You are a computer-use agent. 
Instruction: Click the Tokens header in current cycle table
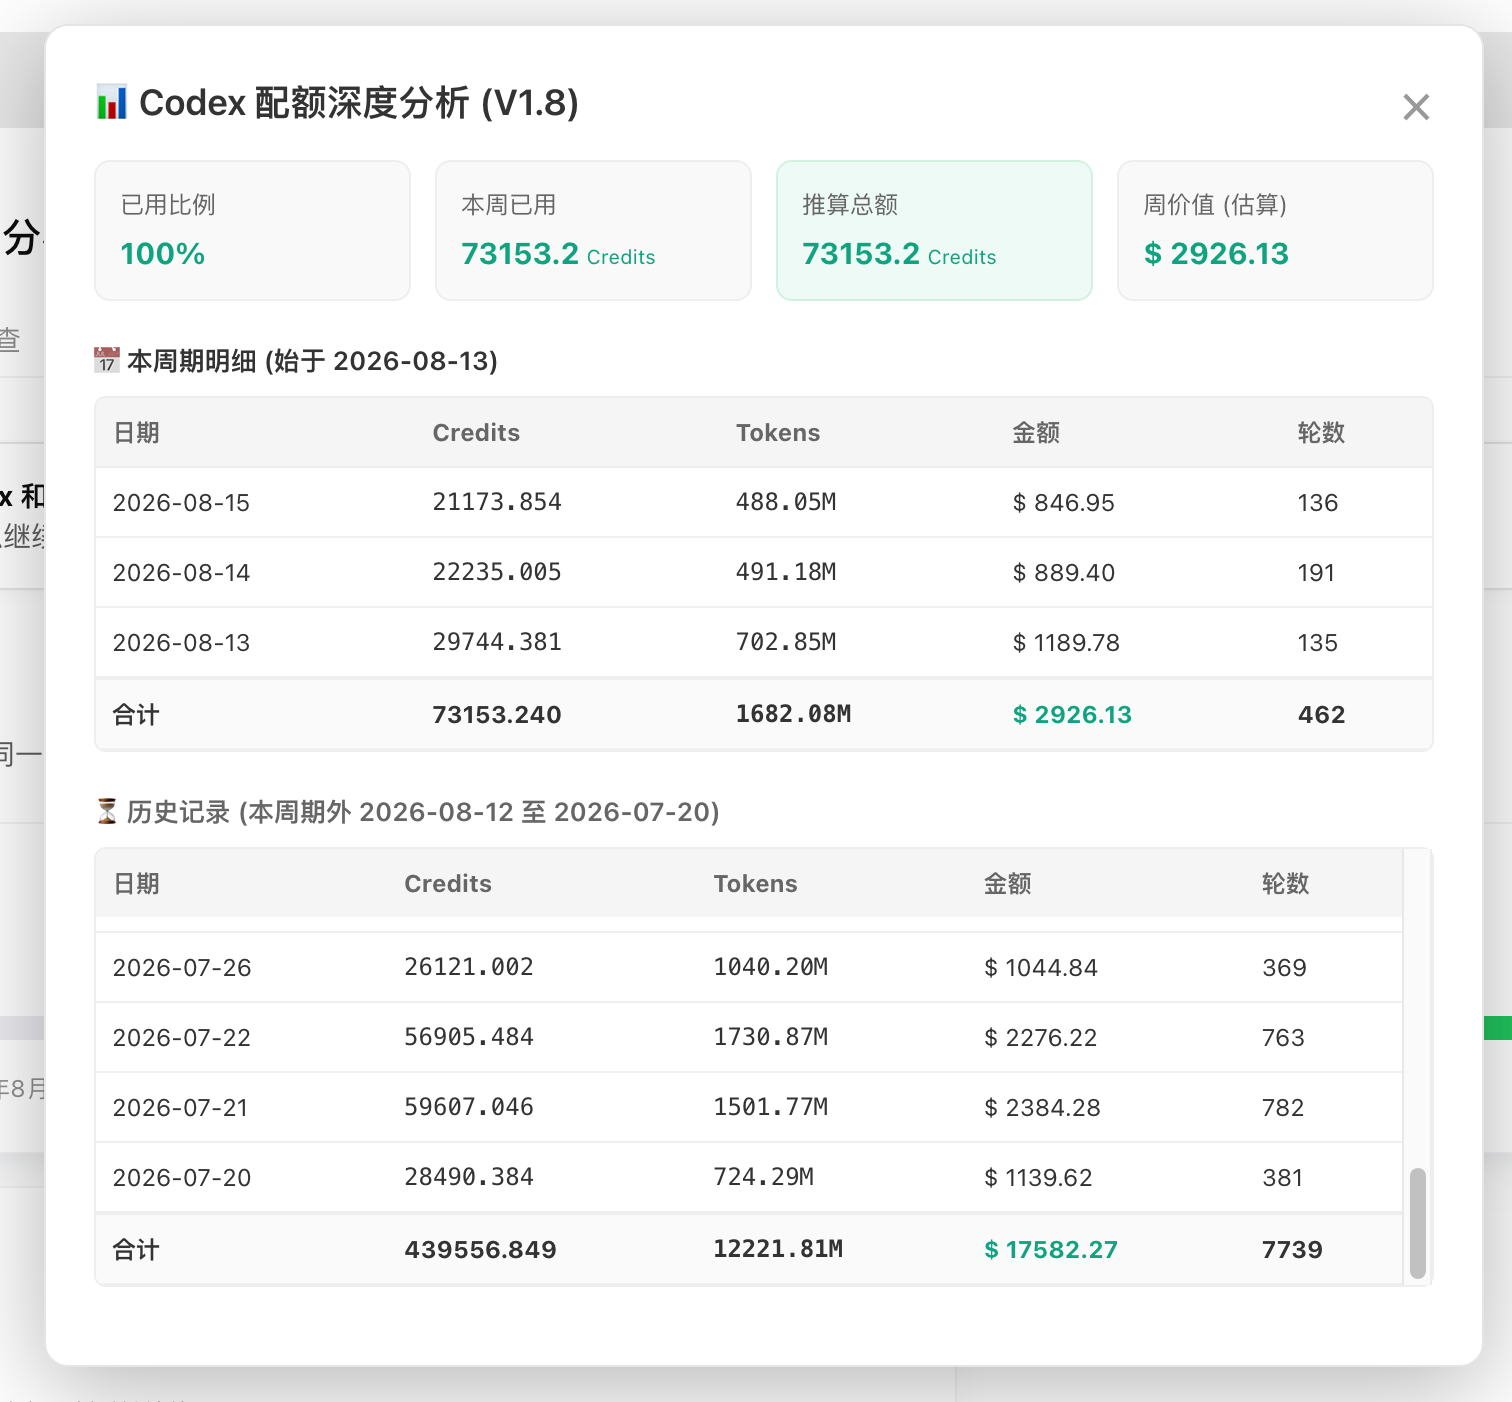coord(778,433)
